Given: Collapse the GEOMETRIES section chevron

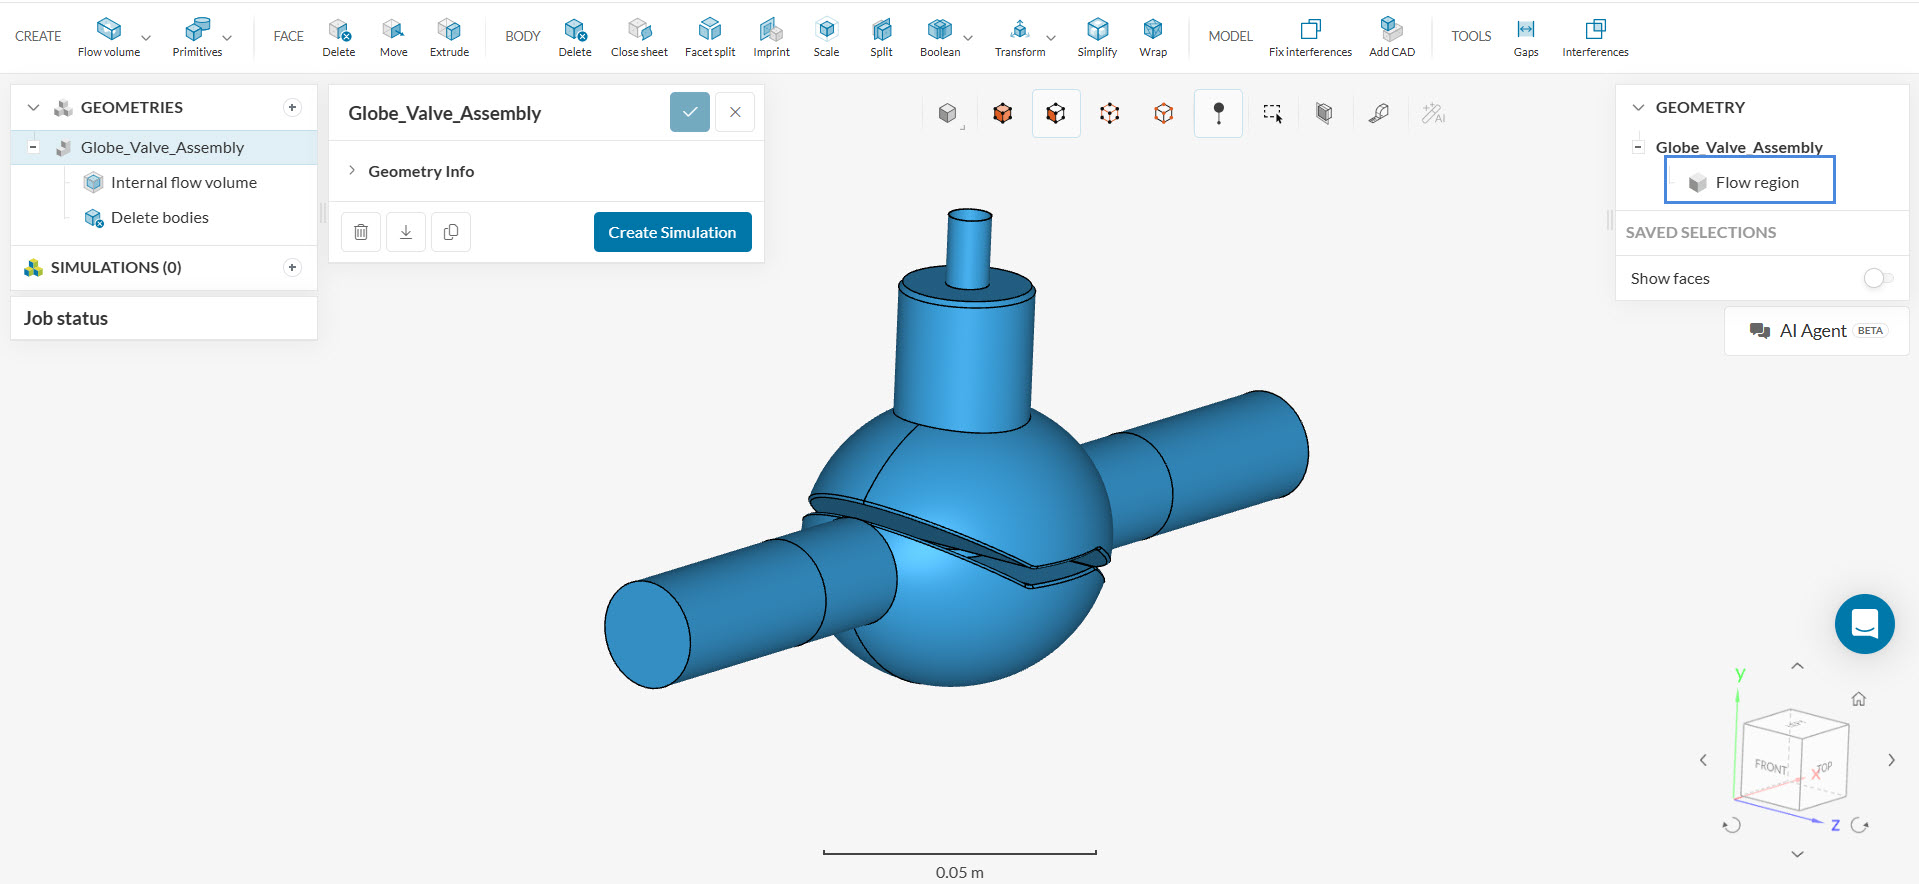Looking at the screenshot, I should (x=33, y=107).
